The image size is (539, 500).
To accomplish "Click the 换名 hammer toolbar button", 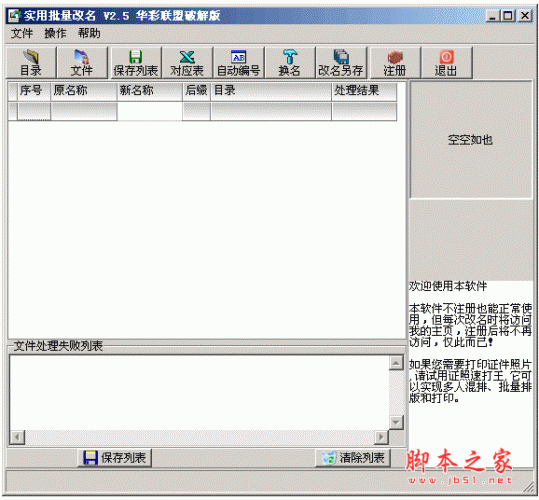I will (x=290, y=63).
